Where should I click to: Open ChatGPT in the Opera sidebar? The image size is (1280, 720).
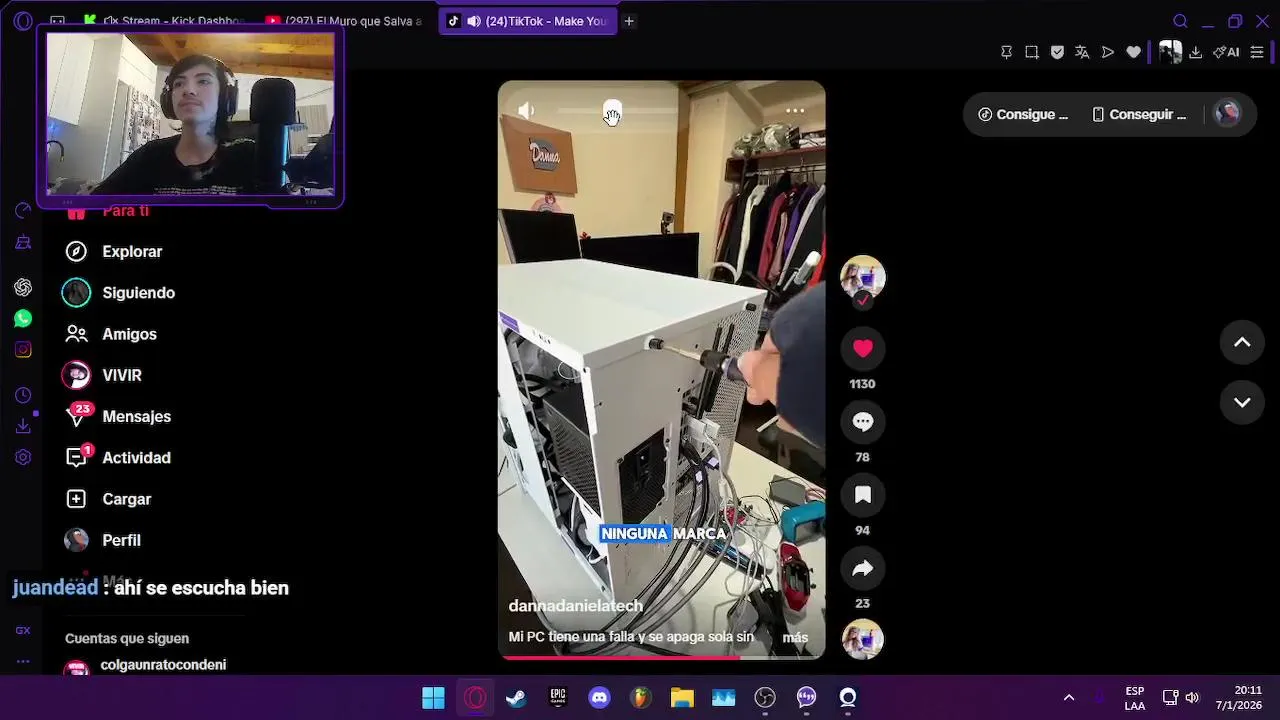(23, 288)
